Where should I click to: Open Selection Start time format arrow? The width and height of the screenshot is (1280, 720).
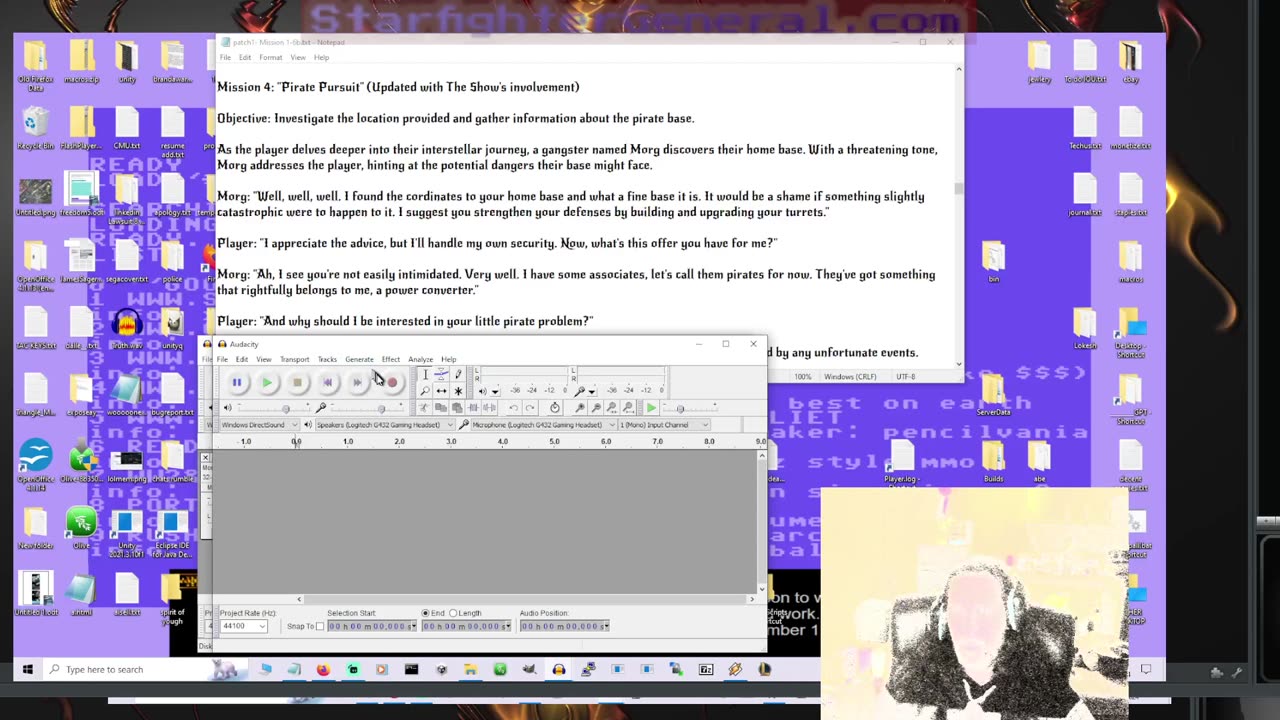pyautogui.click(x=414, y=626)
